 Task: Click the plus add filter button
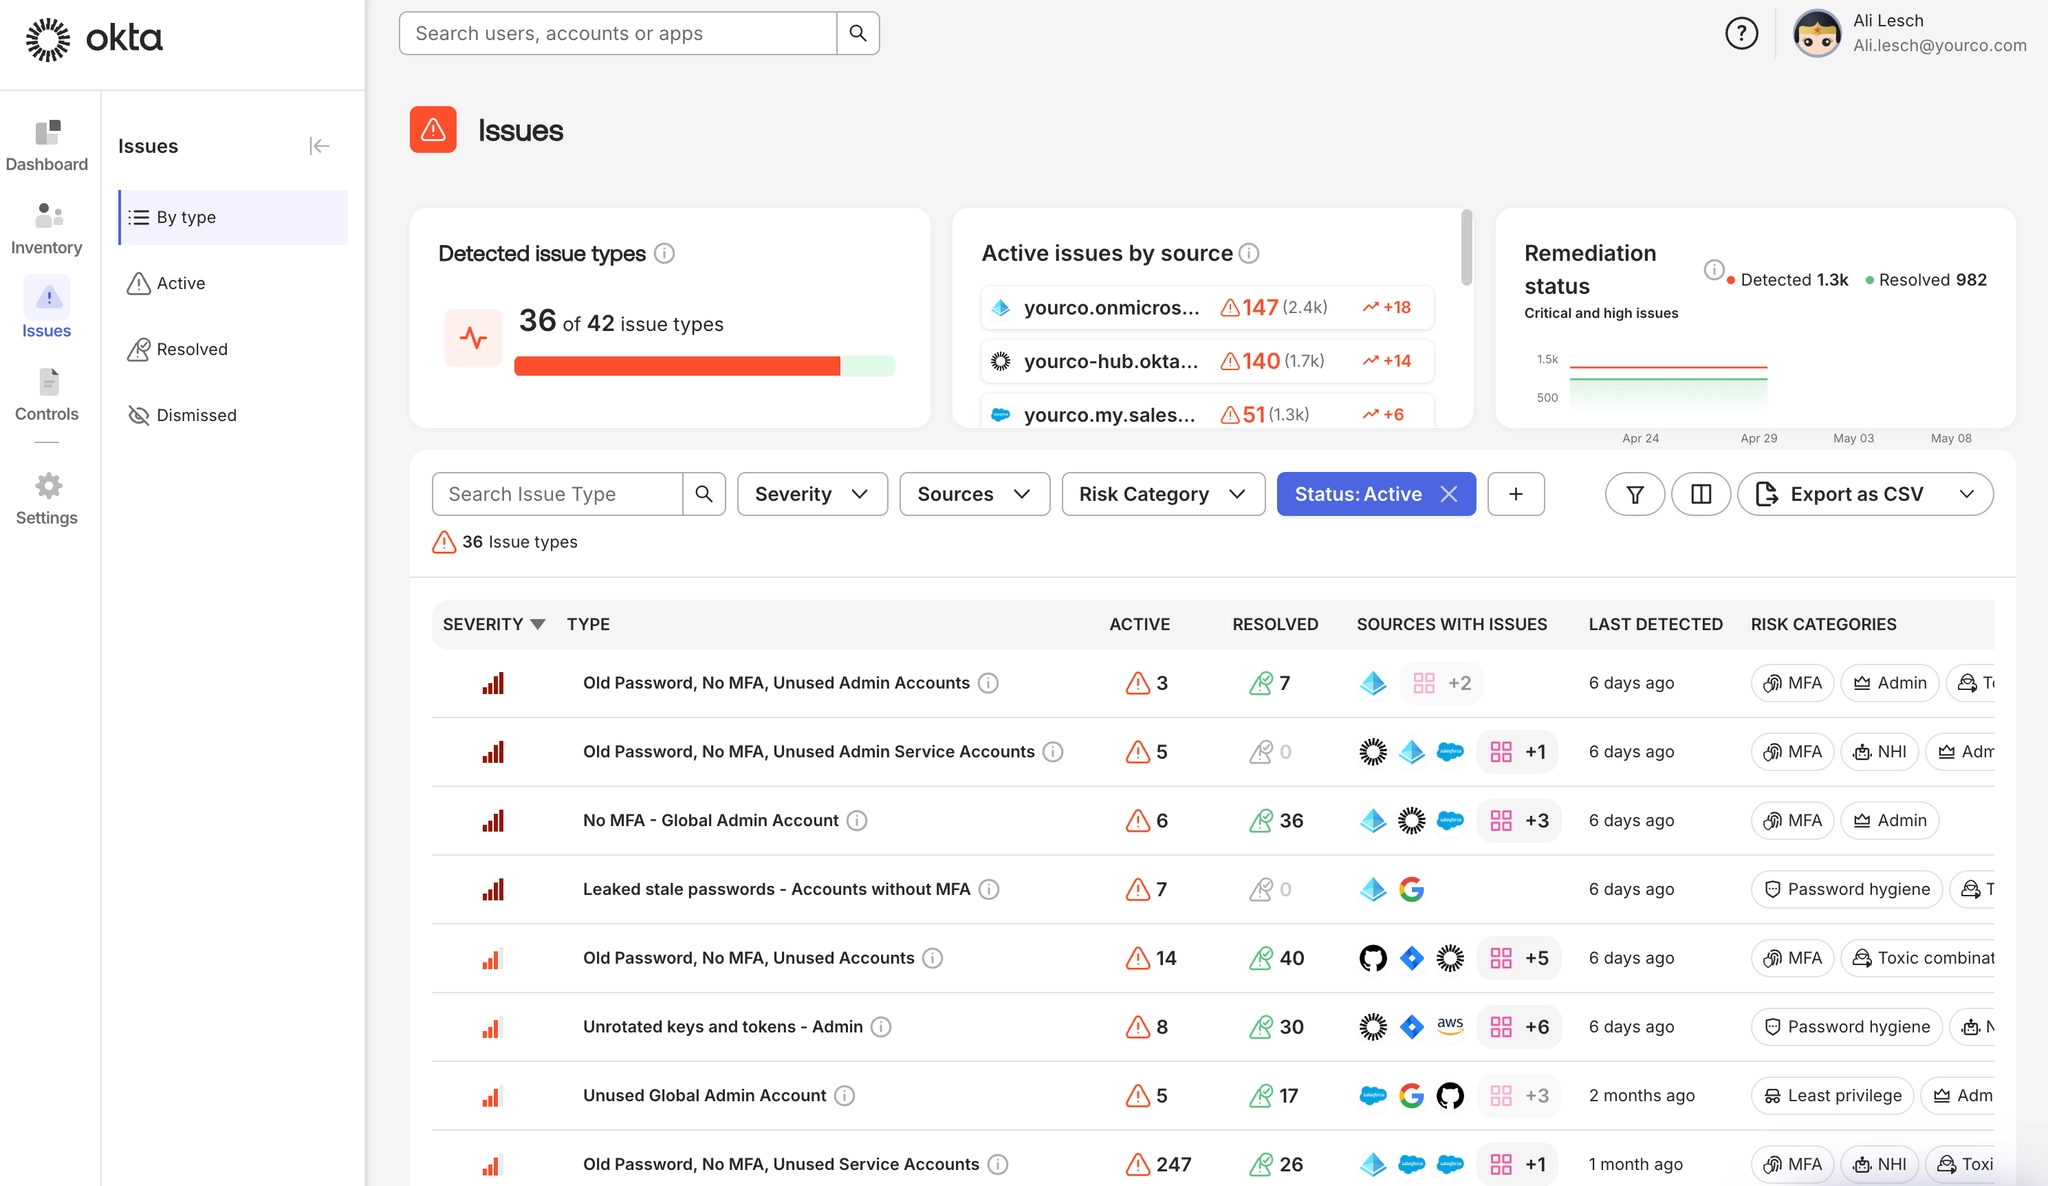click(x=1516, y=494)
